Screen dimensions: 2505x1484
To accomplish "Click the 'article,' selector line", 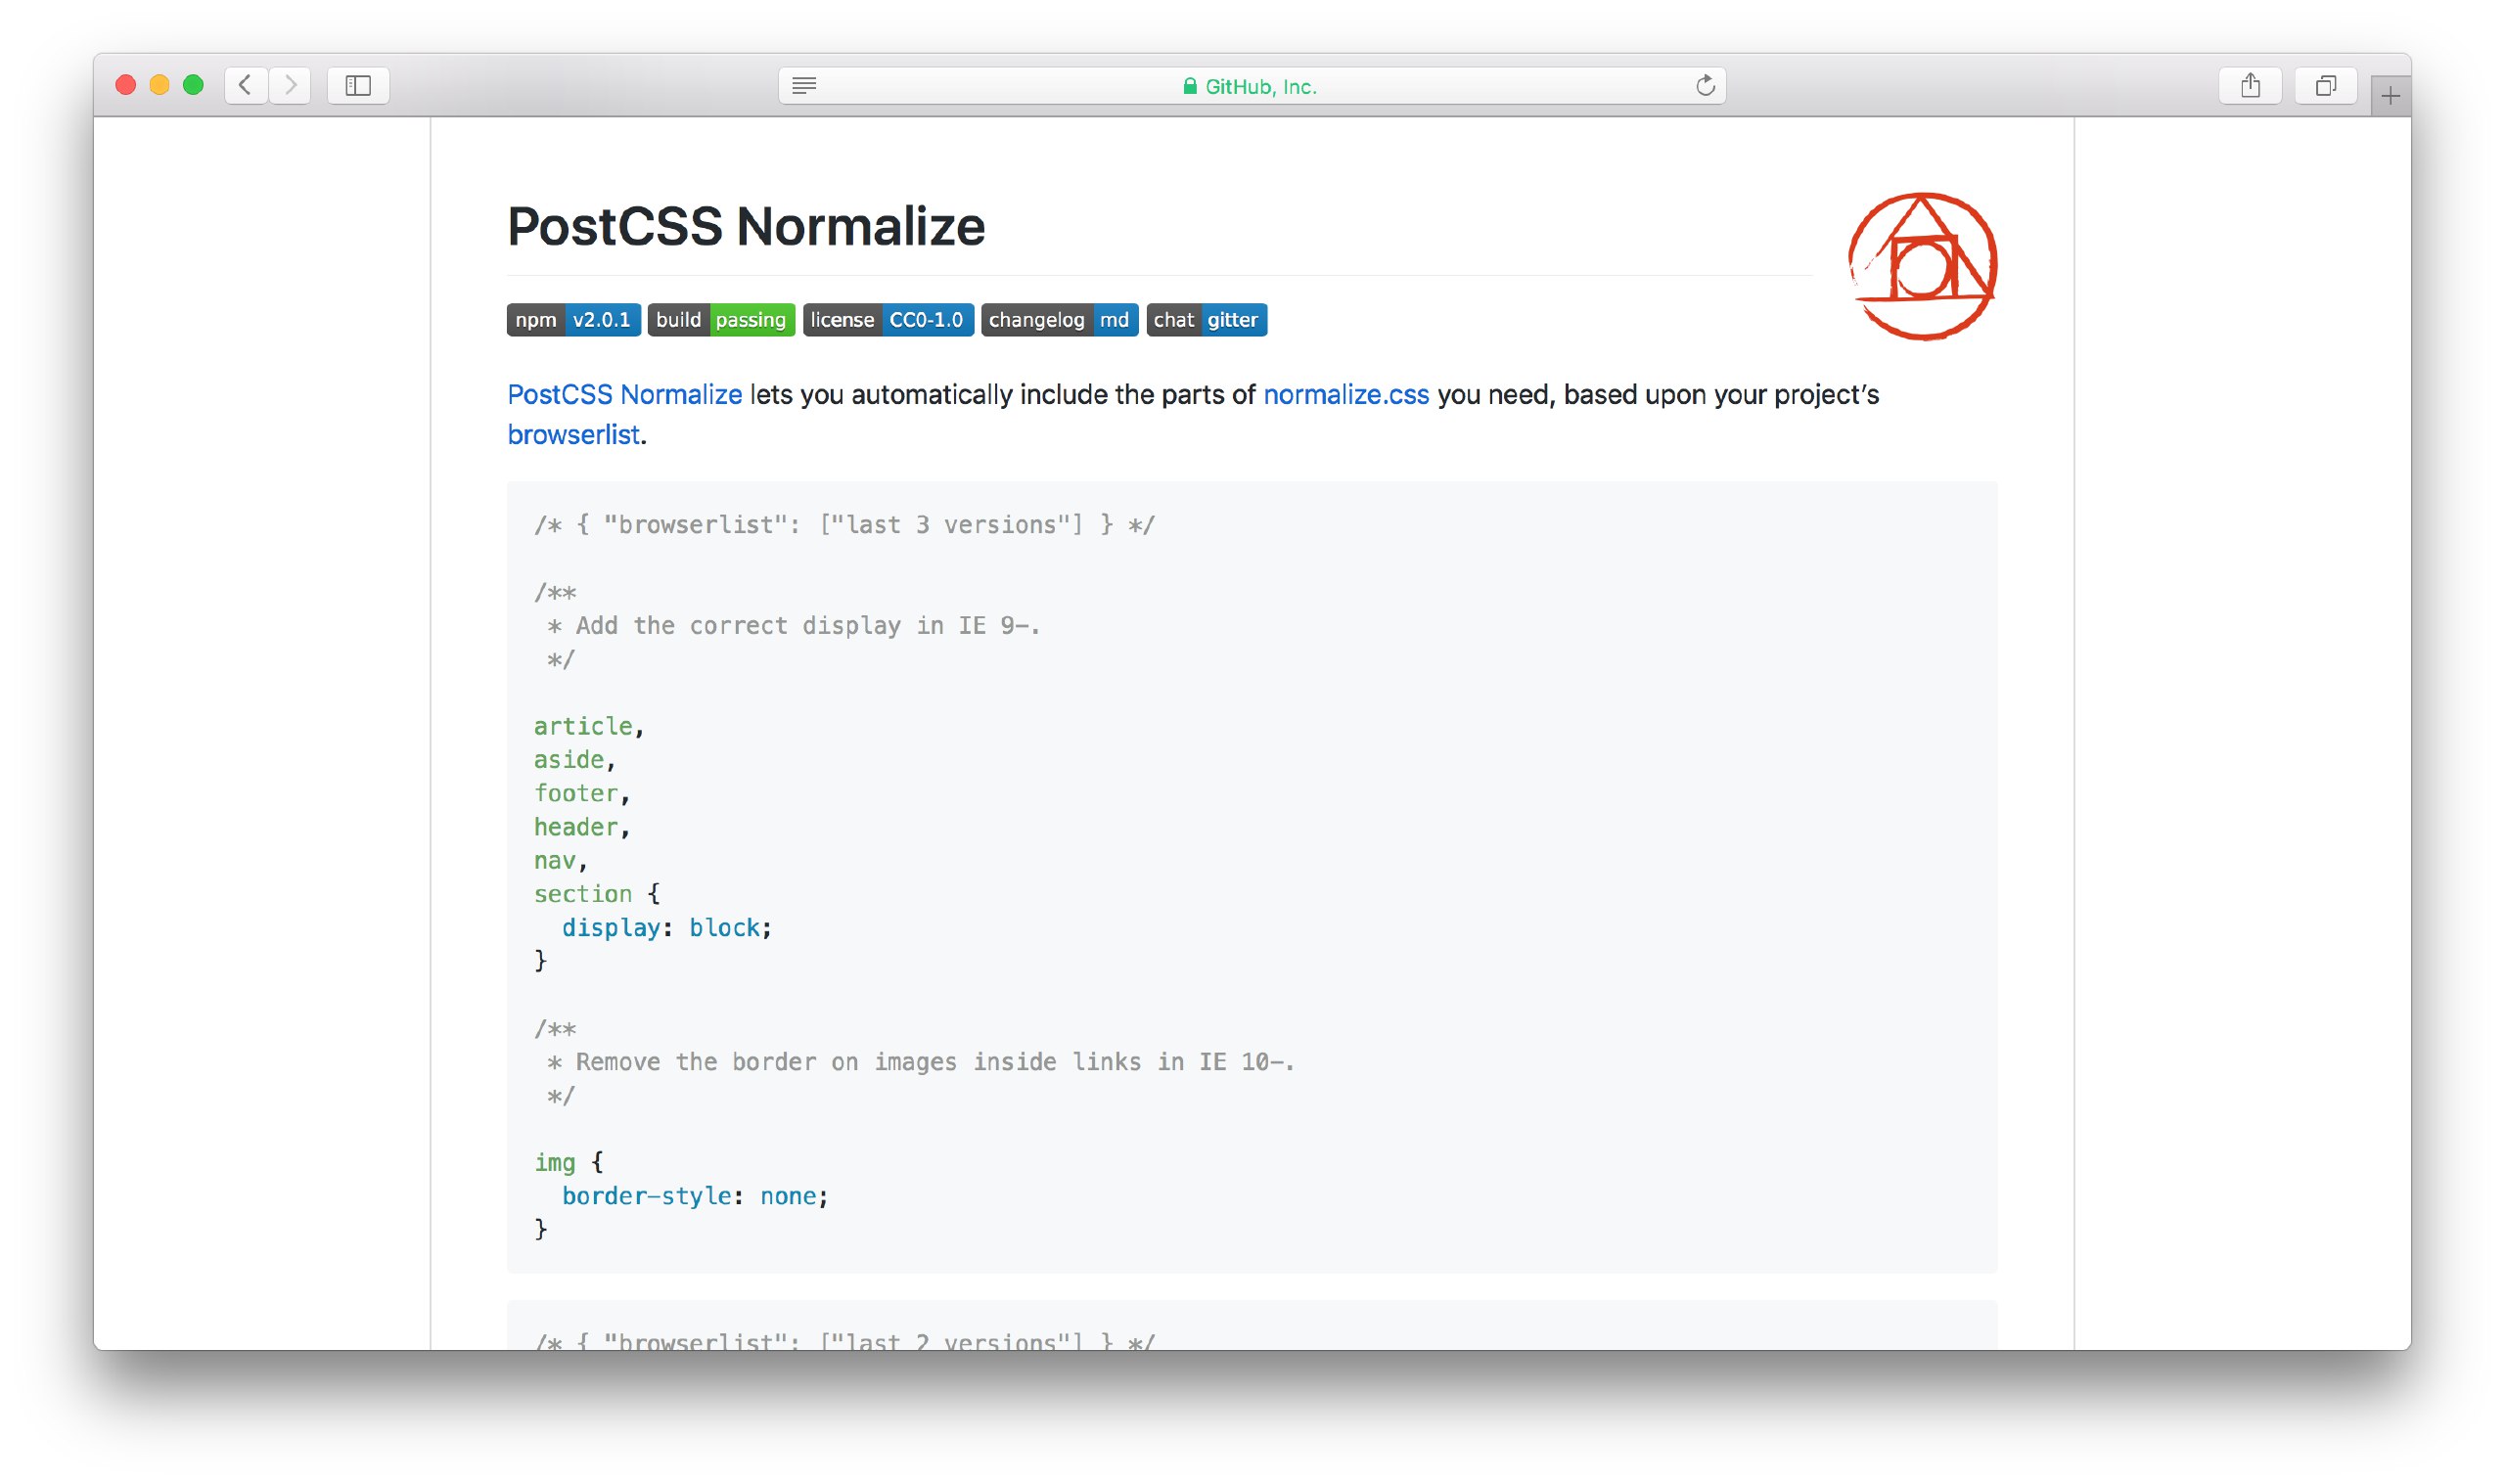I will coord(589,726).
